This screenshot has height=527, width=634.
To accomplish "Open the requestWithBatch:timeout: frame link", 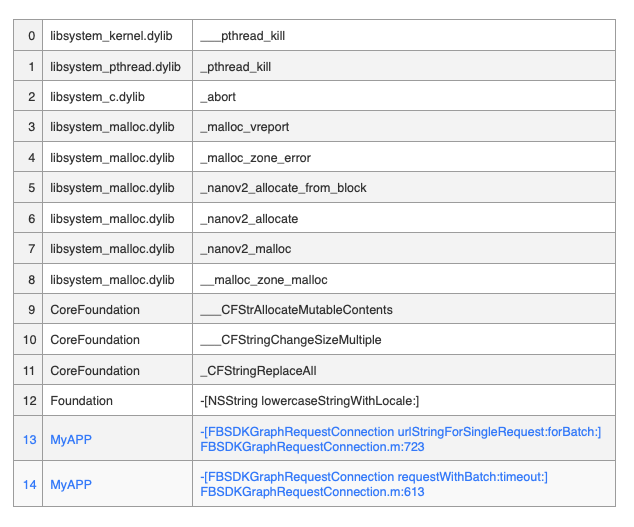I will 374,484.
